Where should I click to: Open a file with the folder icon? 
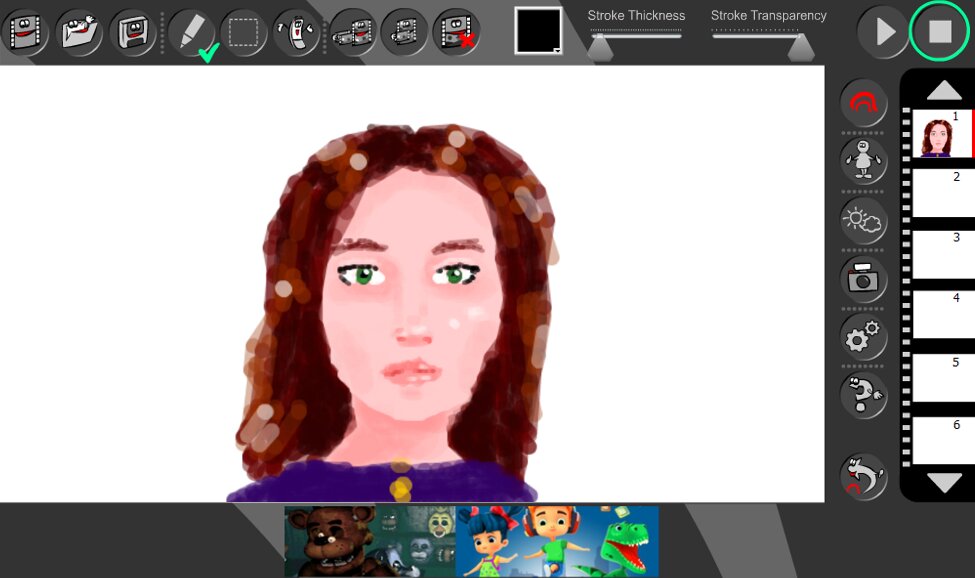pos(79,32)
